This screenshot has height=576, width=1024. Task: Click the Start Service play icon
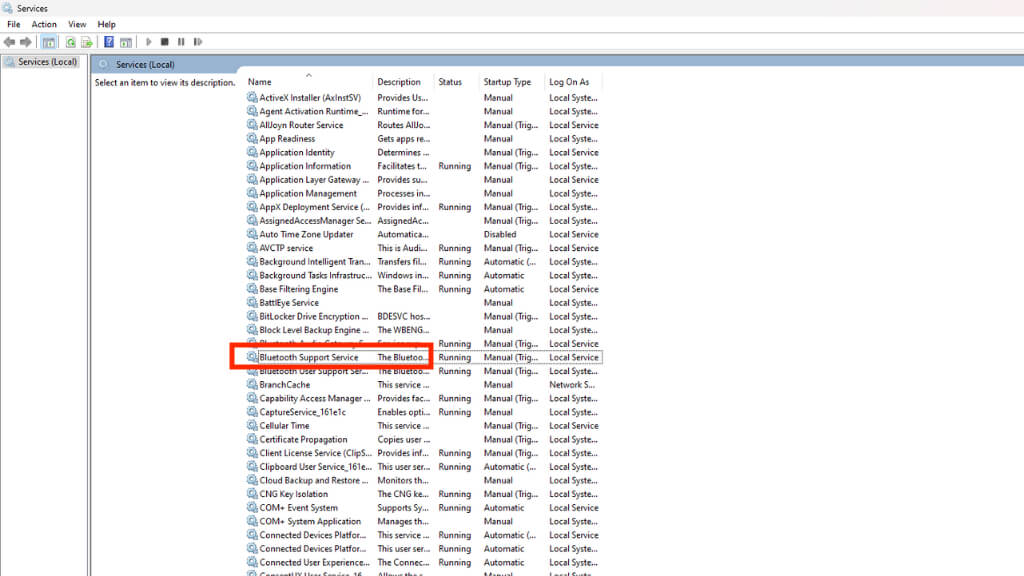click(x=148, y=42)
